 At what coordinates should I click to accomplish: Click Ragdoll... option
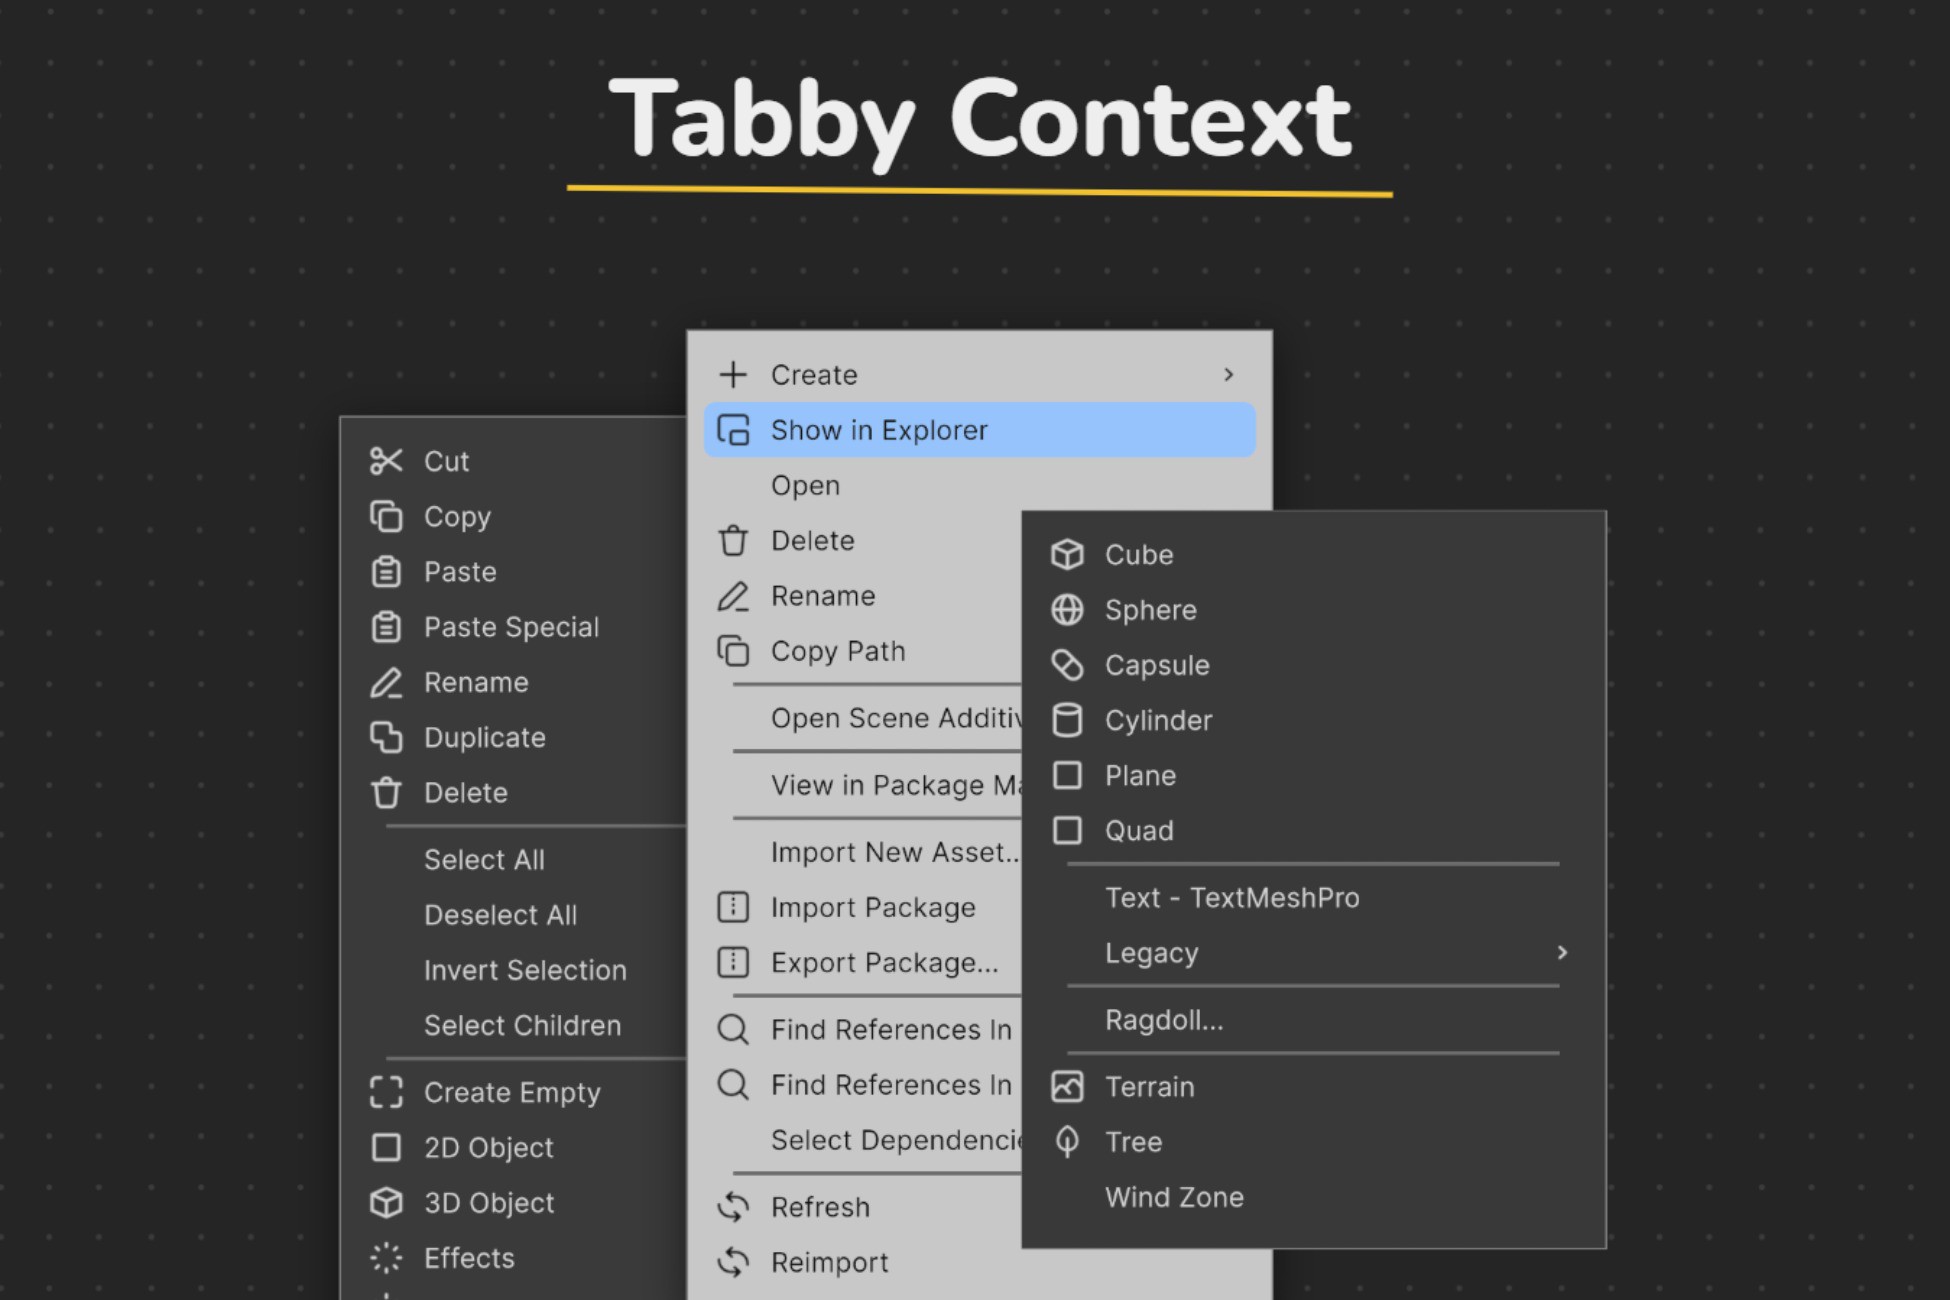[1163, 1021]
